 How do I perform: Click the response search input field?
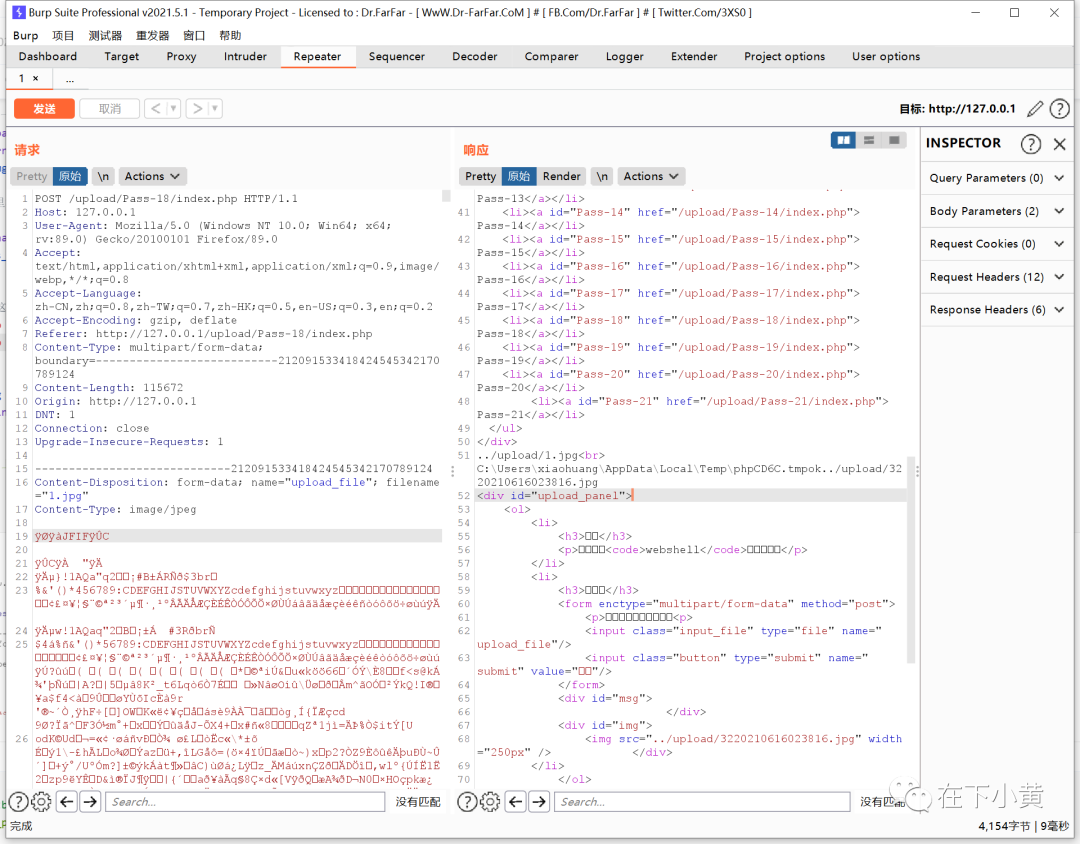pos(702,801)
